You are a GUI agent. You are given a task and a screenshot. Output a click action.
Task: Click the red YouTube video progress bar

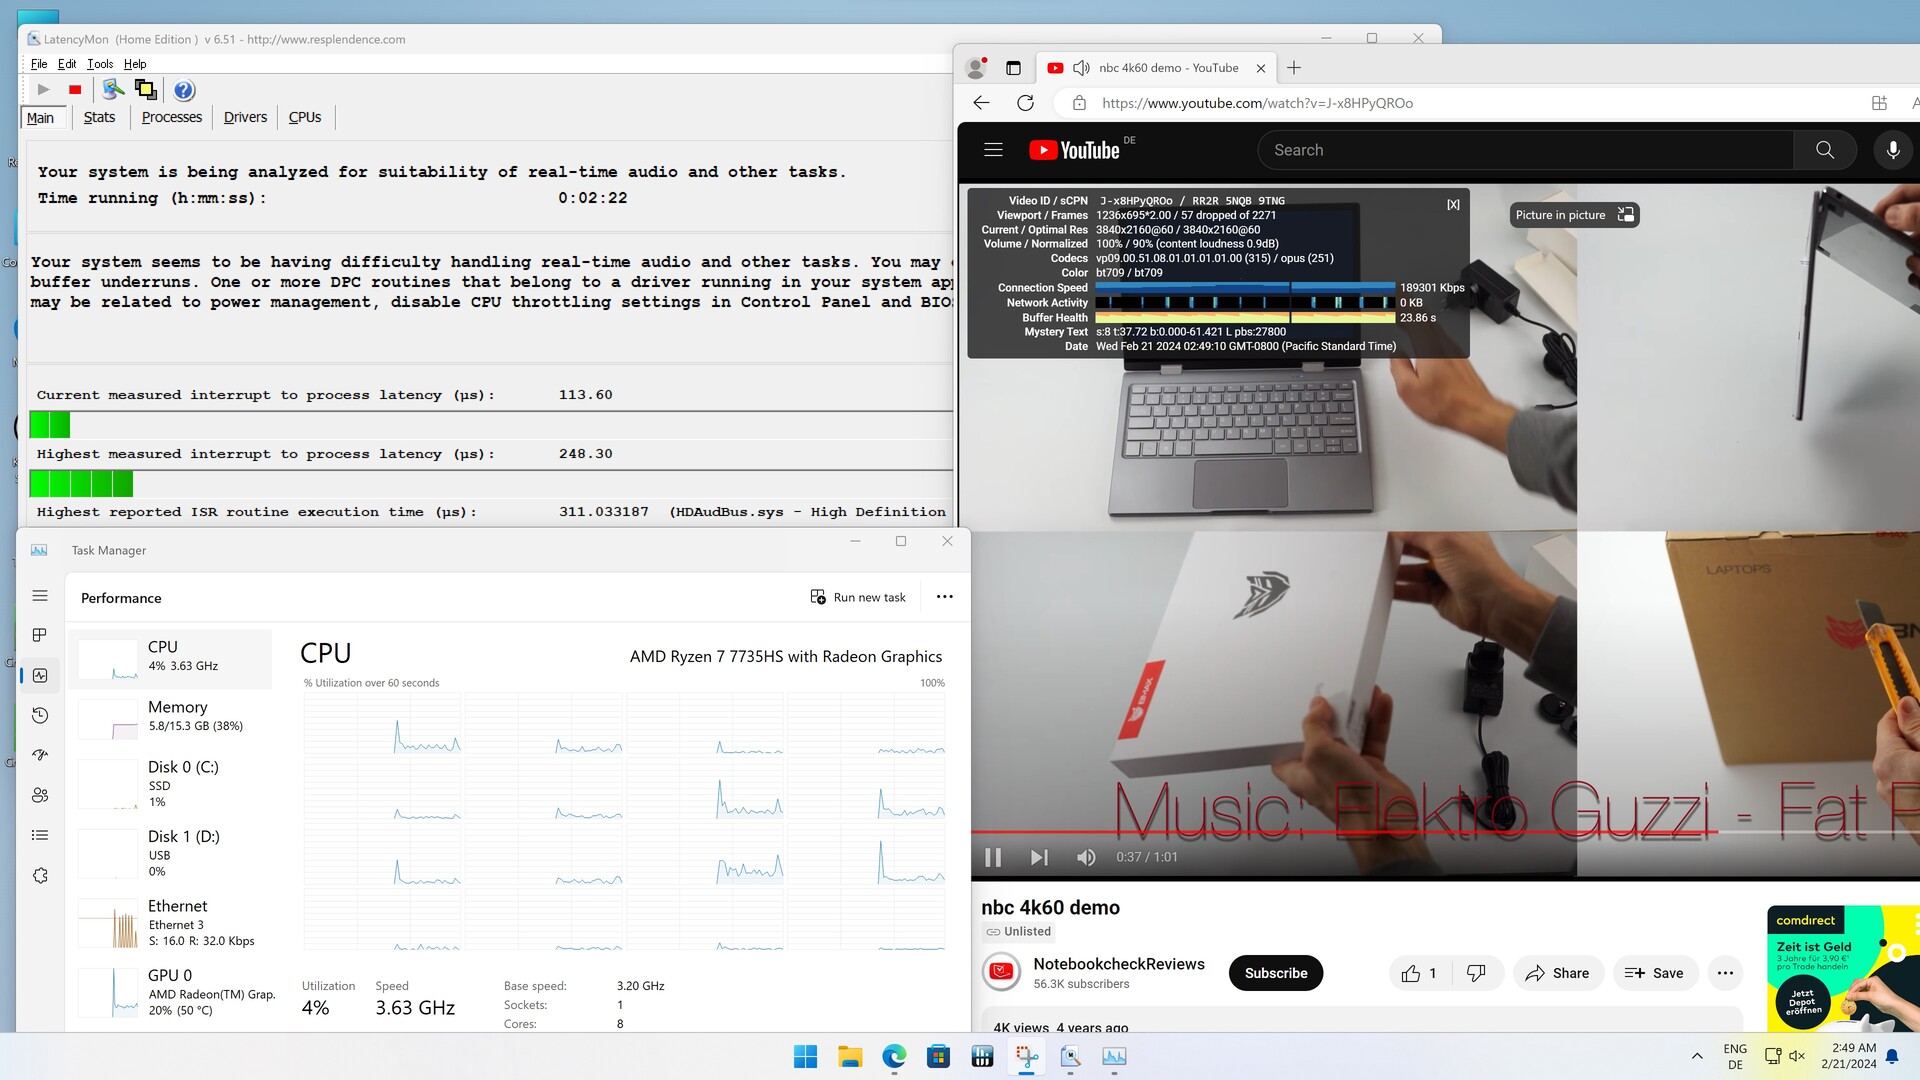pos(1300,832)
